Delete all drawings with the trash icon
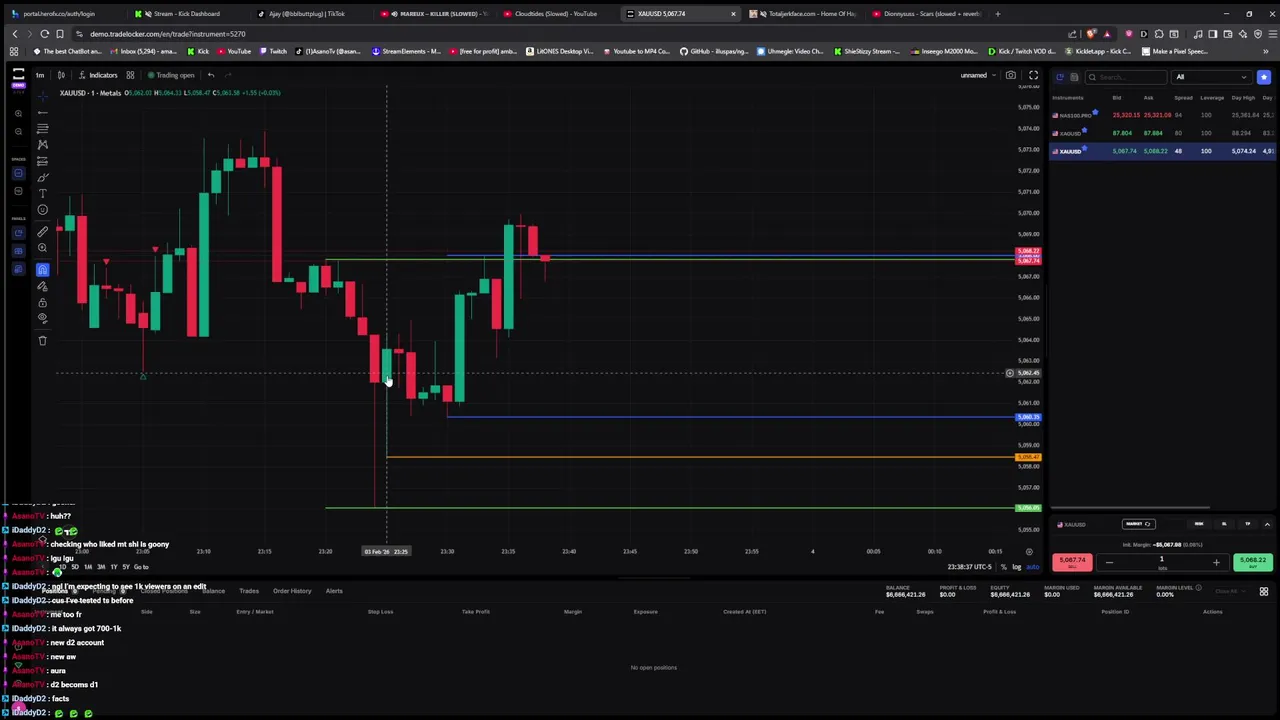The width and height of the screenshot is (1280, 720). coord(42,341)
